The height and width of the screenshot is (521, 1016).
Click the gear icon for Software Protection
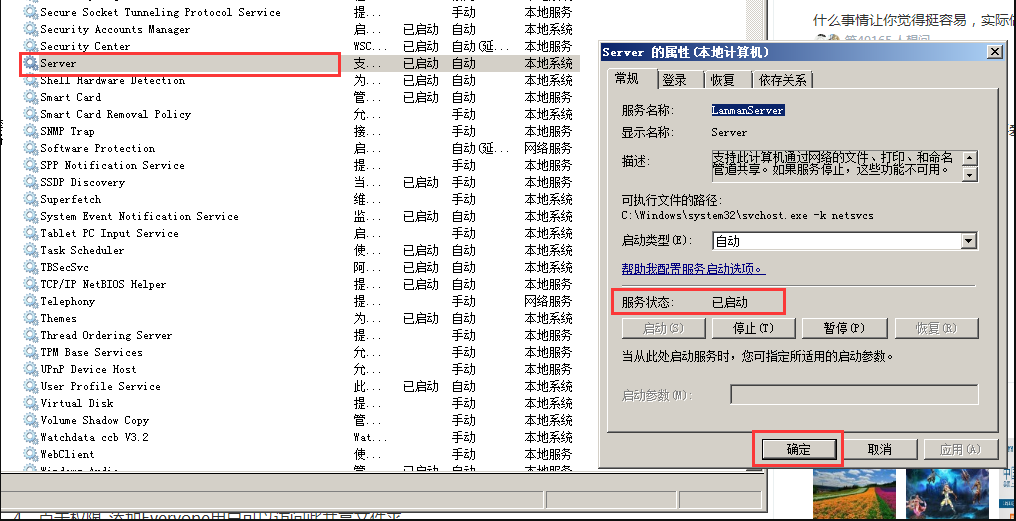(30, 148)
